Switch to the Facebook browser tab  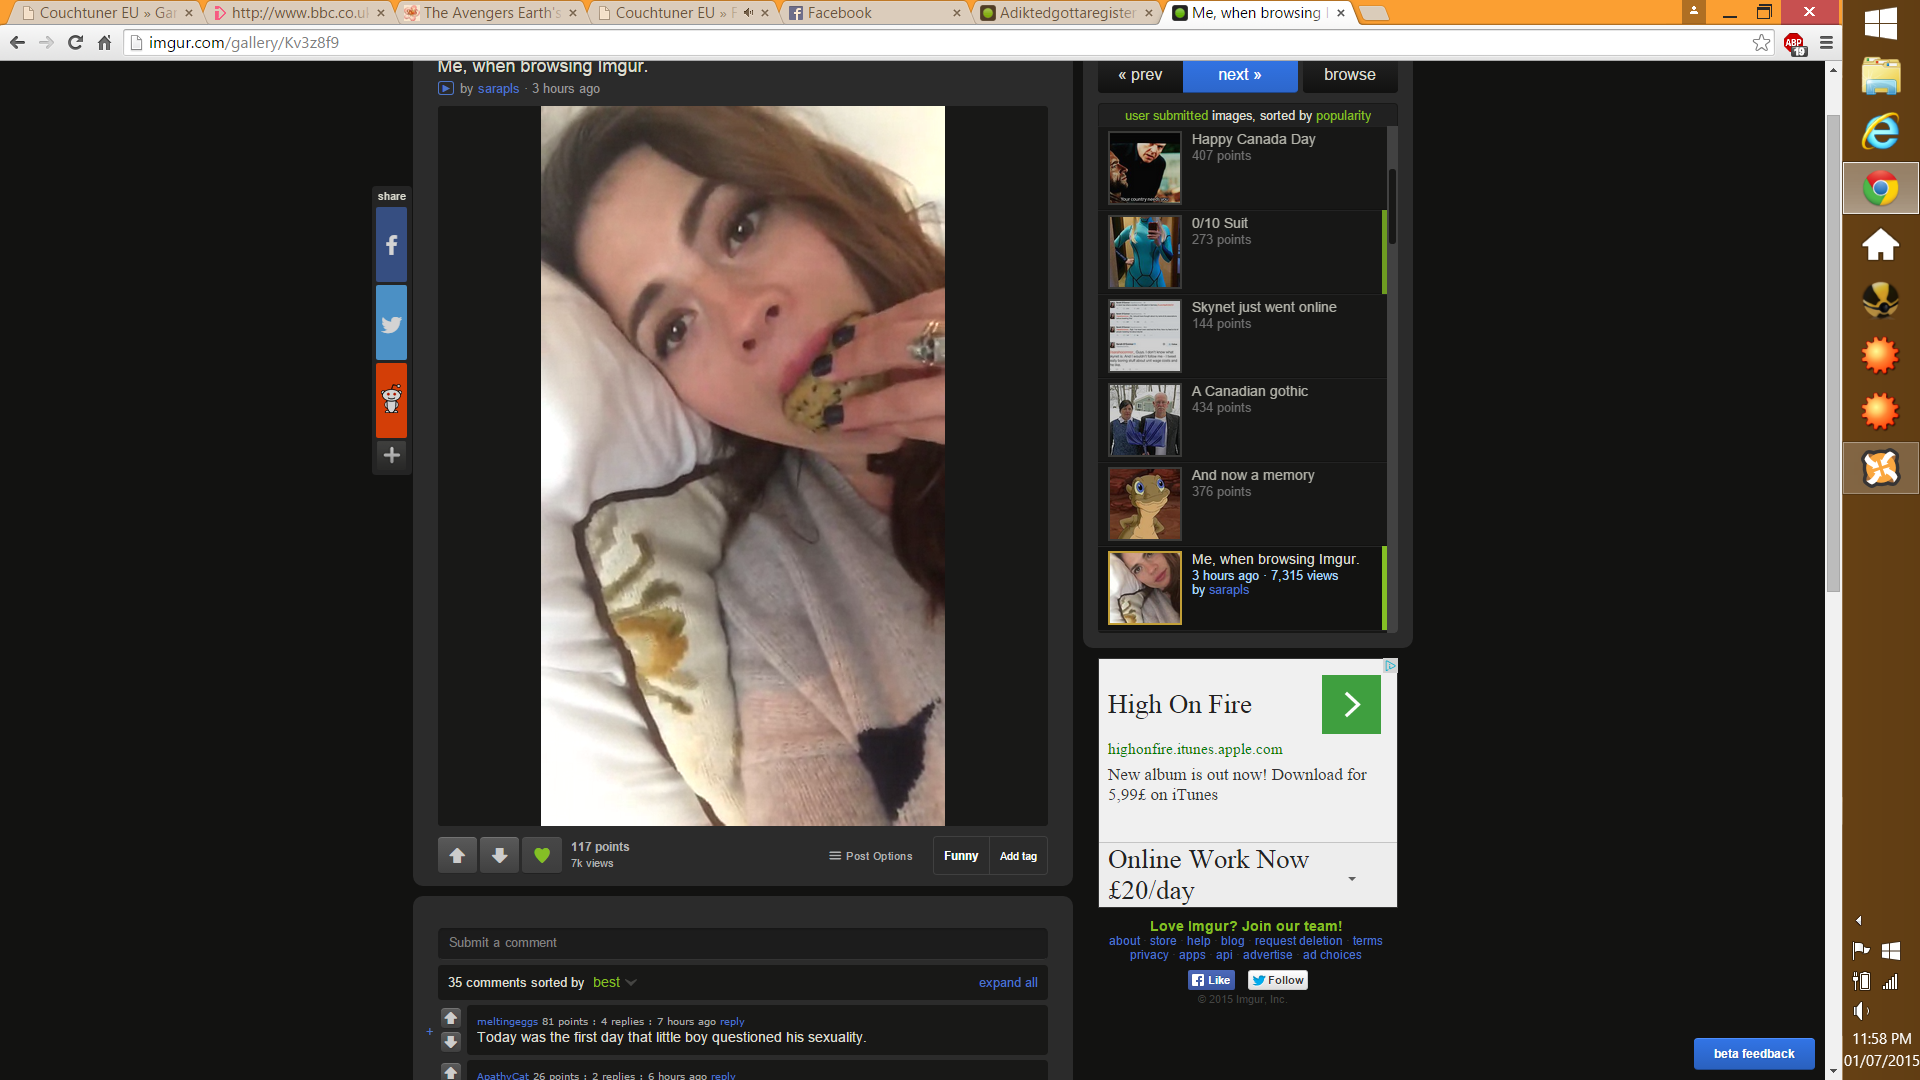tap(873, 13)
